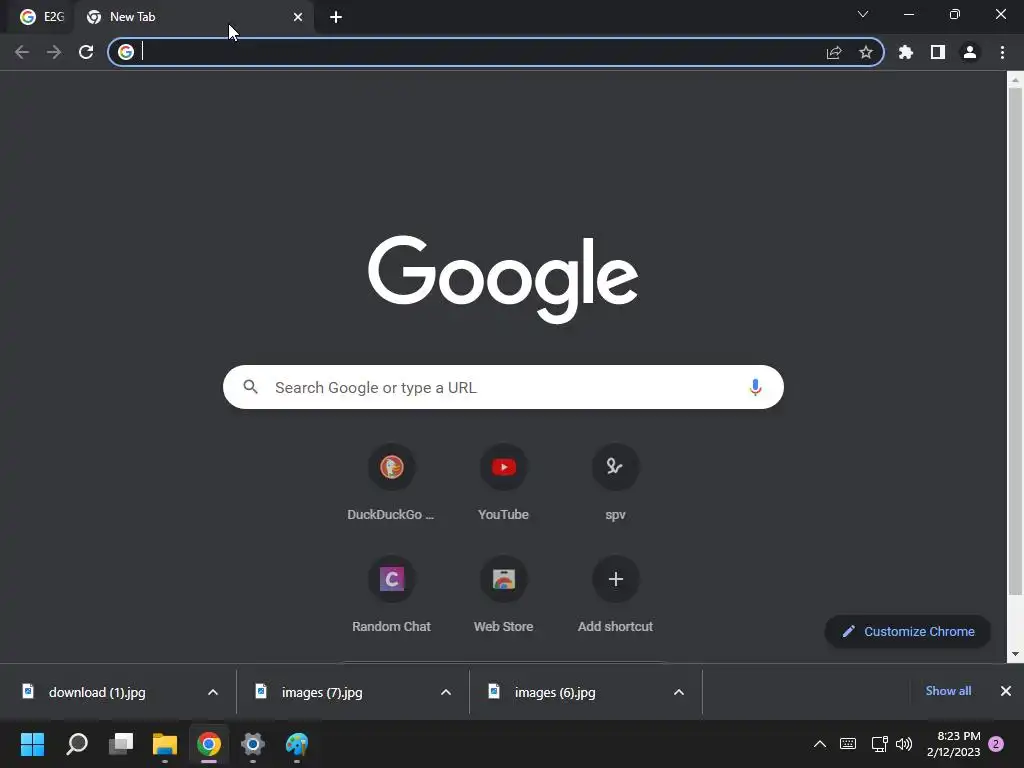1024x768 pixels.
Task: Open the Paint app on taskbar
Action: 296,744
